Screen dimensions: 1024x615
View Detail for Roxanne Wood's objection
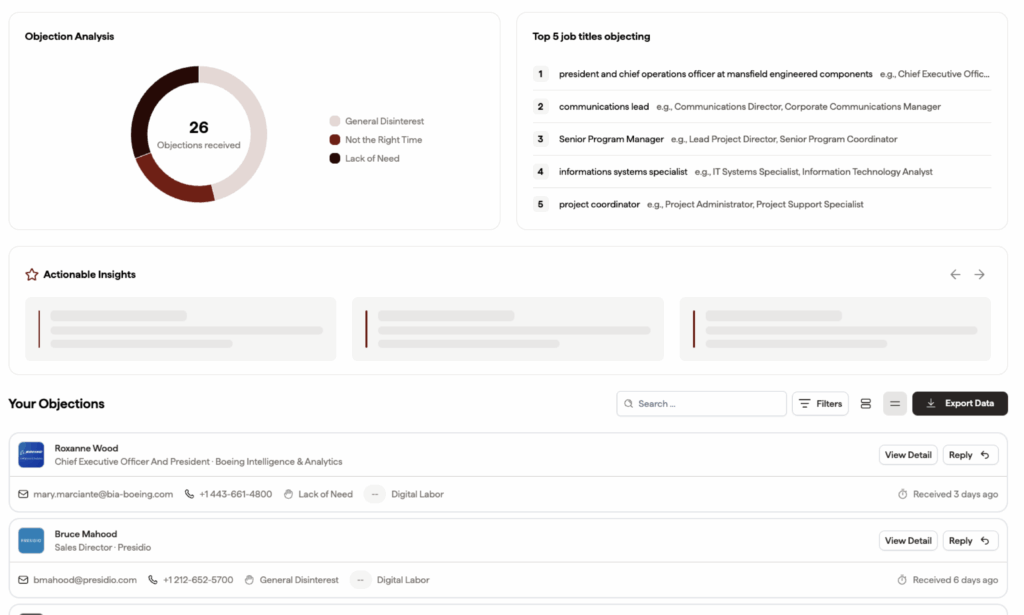[x=908, y=455]
